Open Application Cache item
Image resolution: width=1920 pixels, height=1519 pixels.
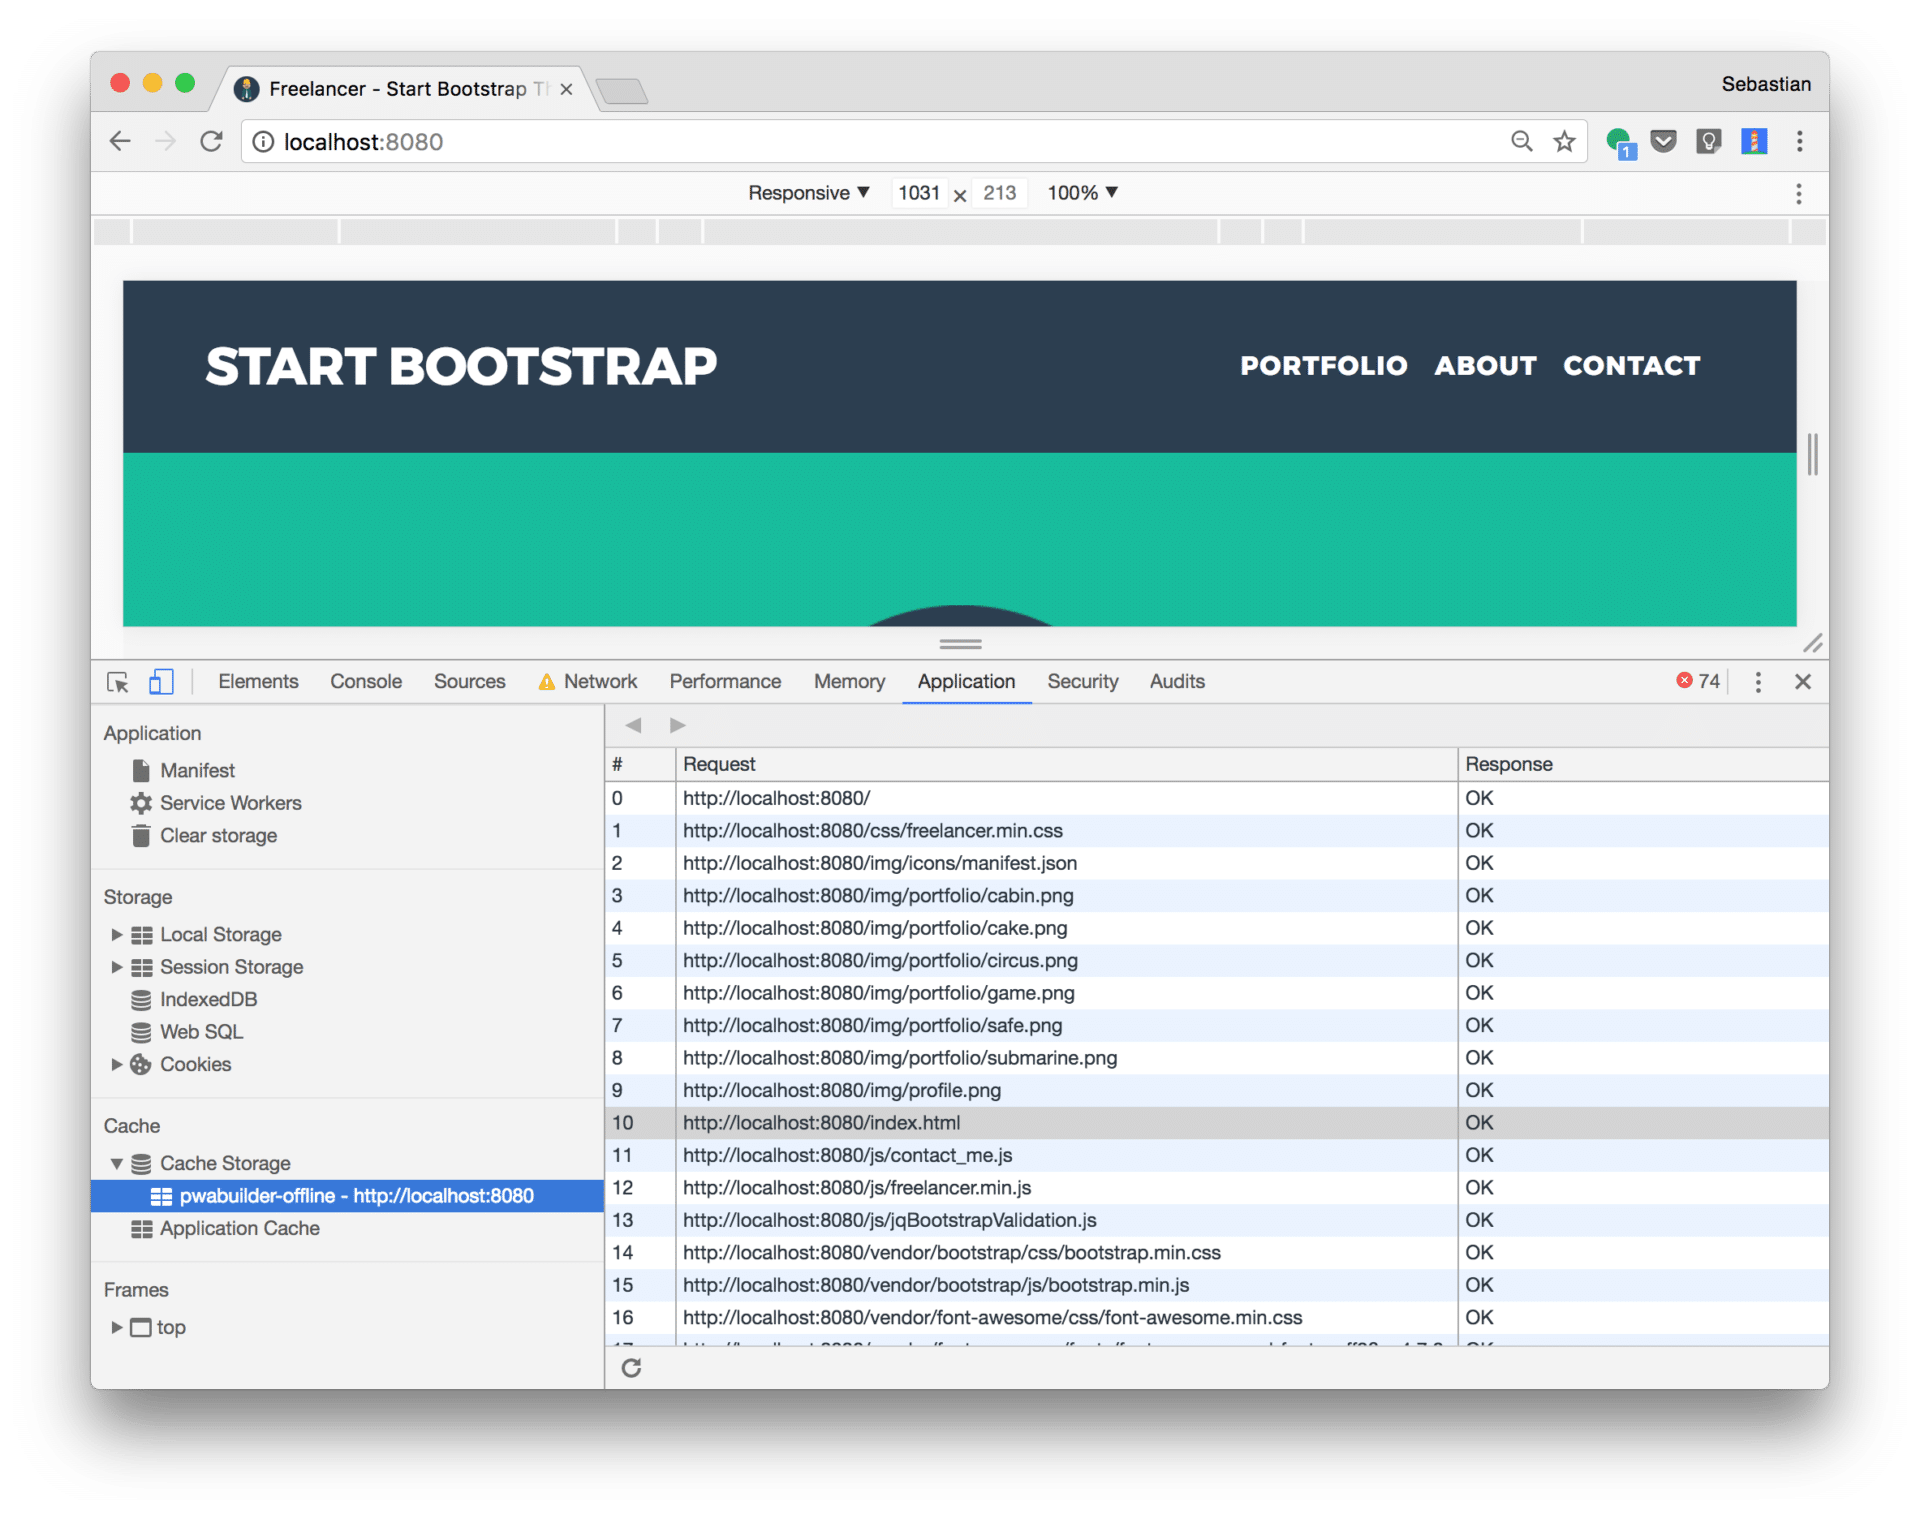[x=239, y=1228]
